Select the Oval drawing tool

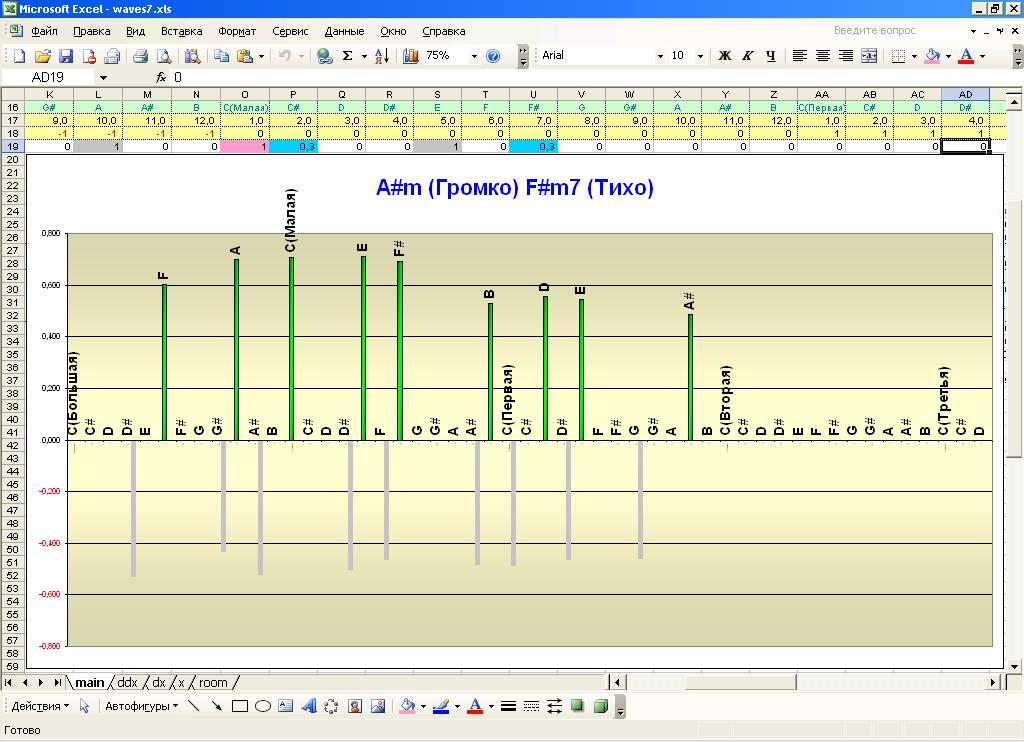(x=263, y=706)
